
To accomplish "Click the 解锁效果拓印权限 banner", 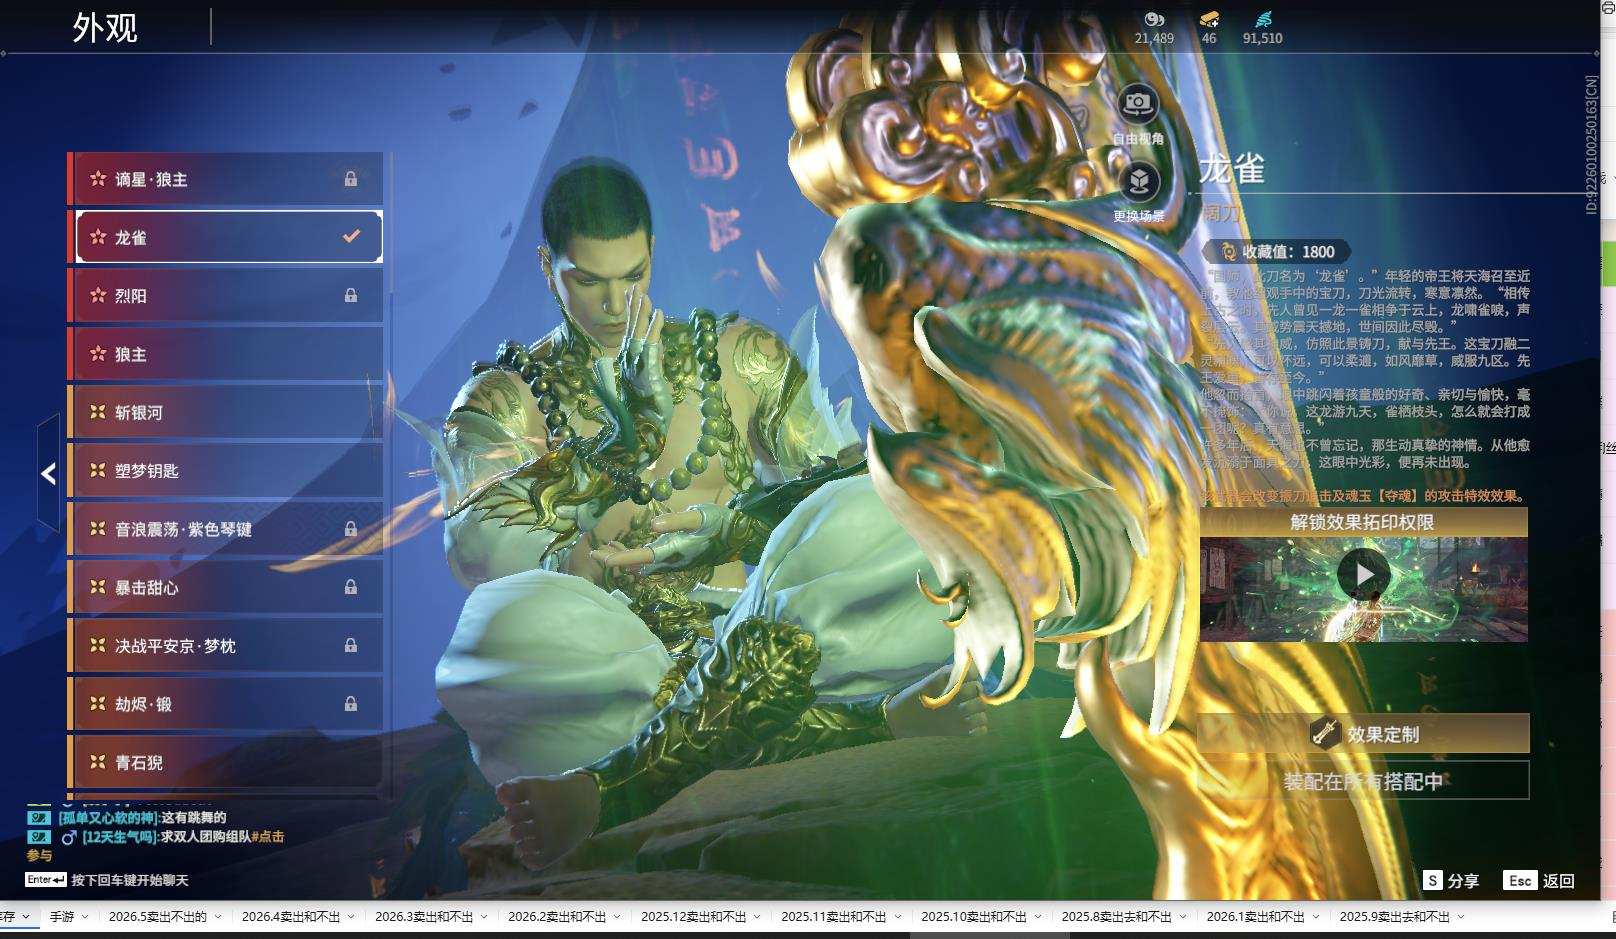I will (1363, 522).
